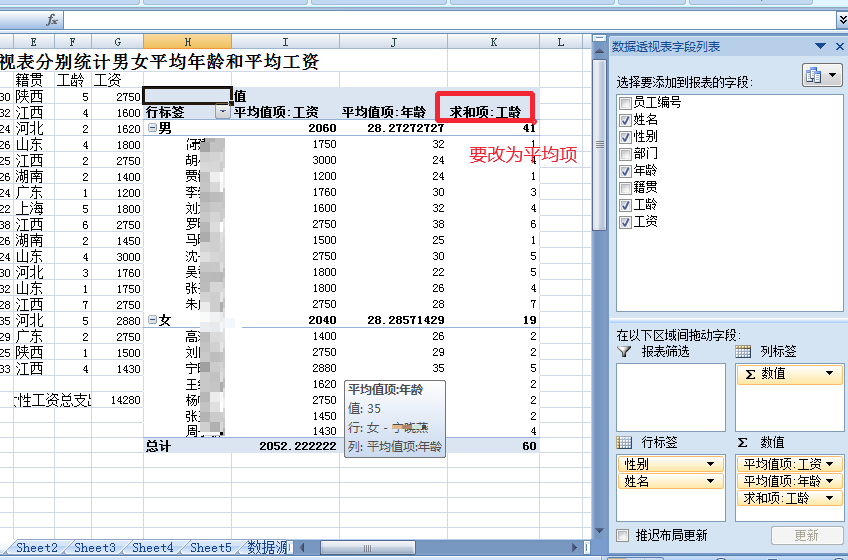848x560 pixels.
Task: Switch to Sheet4 tab
Action: pos(153,548)
